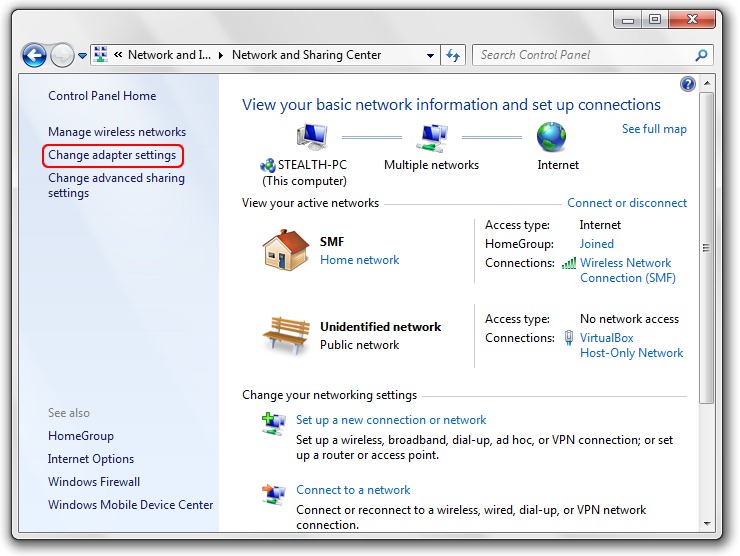
Task: Click the vertical scrollbar thumb
Action: (x=706, y=248)
